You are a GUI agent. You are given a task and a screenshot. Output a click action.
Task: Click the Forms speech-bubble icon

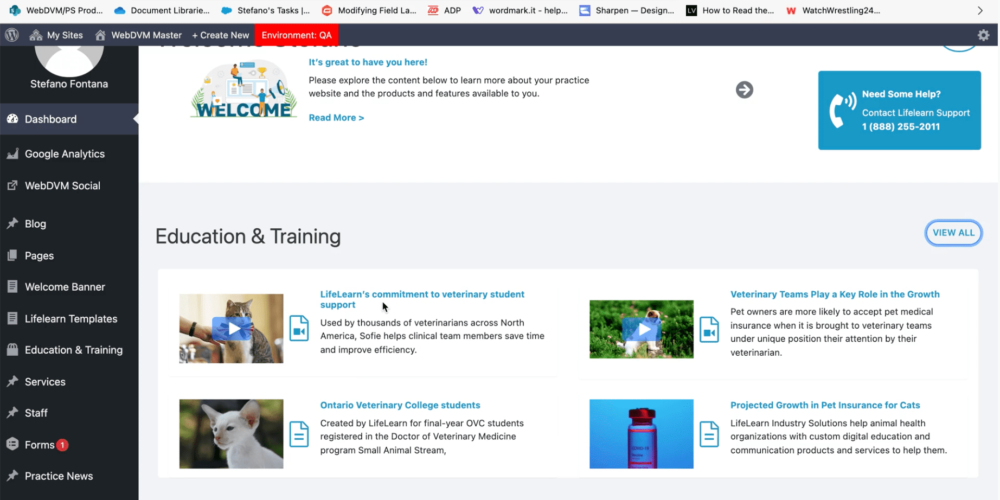[x=11, y=445]
